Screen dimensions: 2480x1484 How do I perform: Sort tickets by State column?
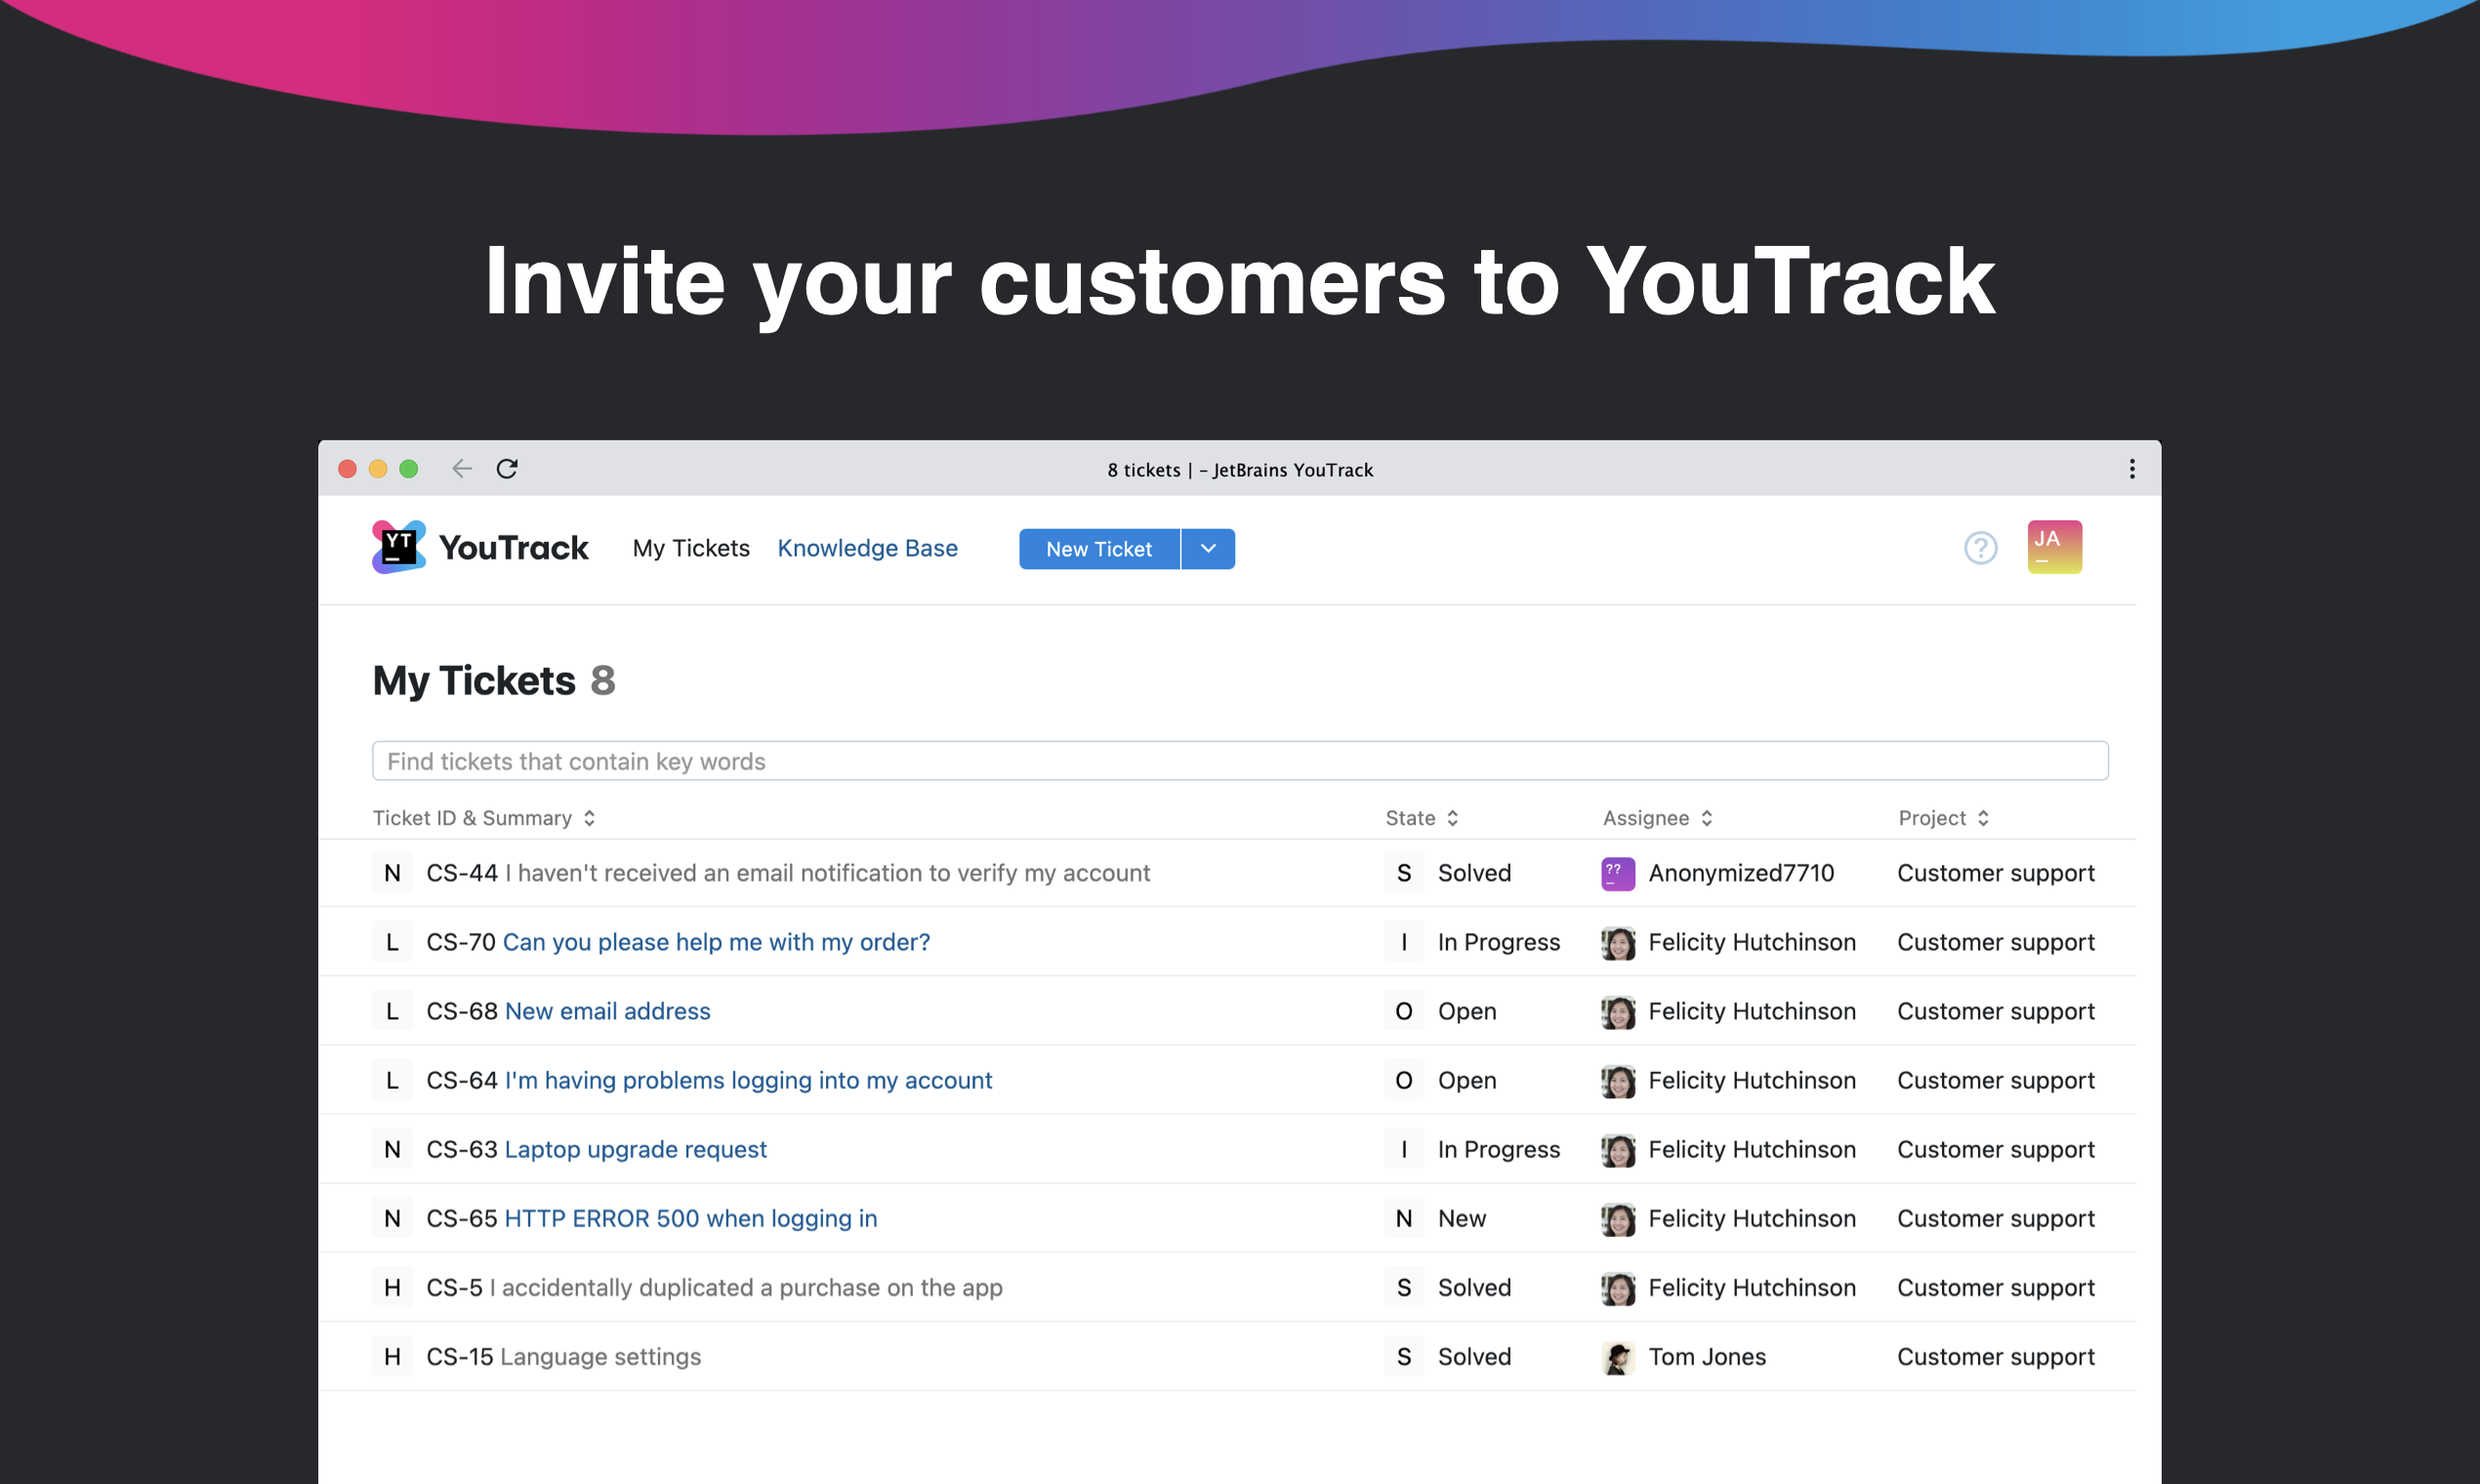[1421, 817]
